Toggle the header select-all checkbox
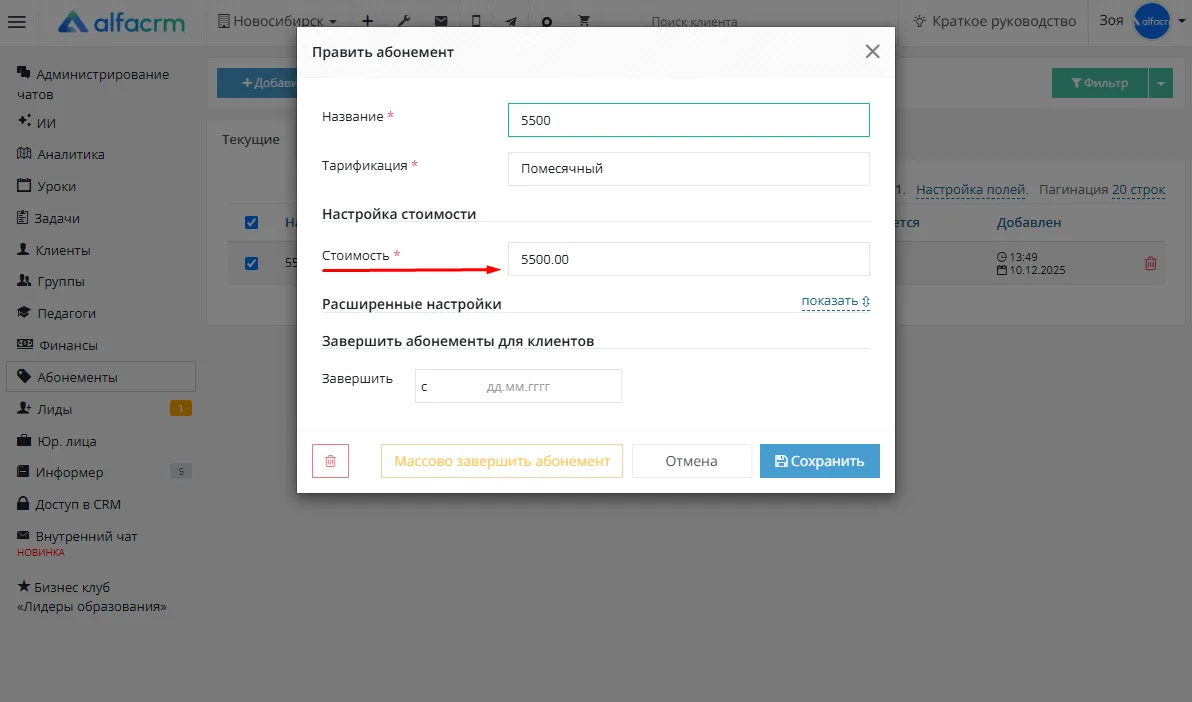 point(252,223)
